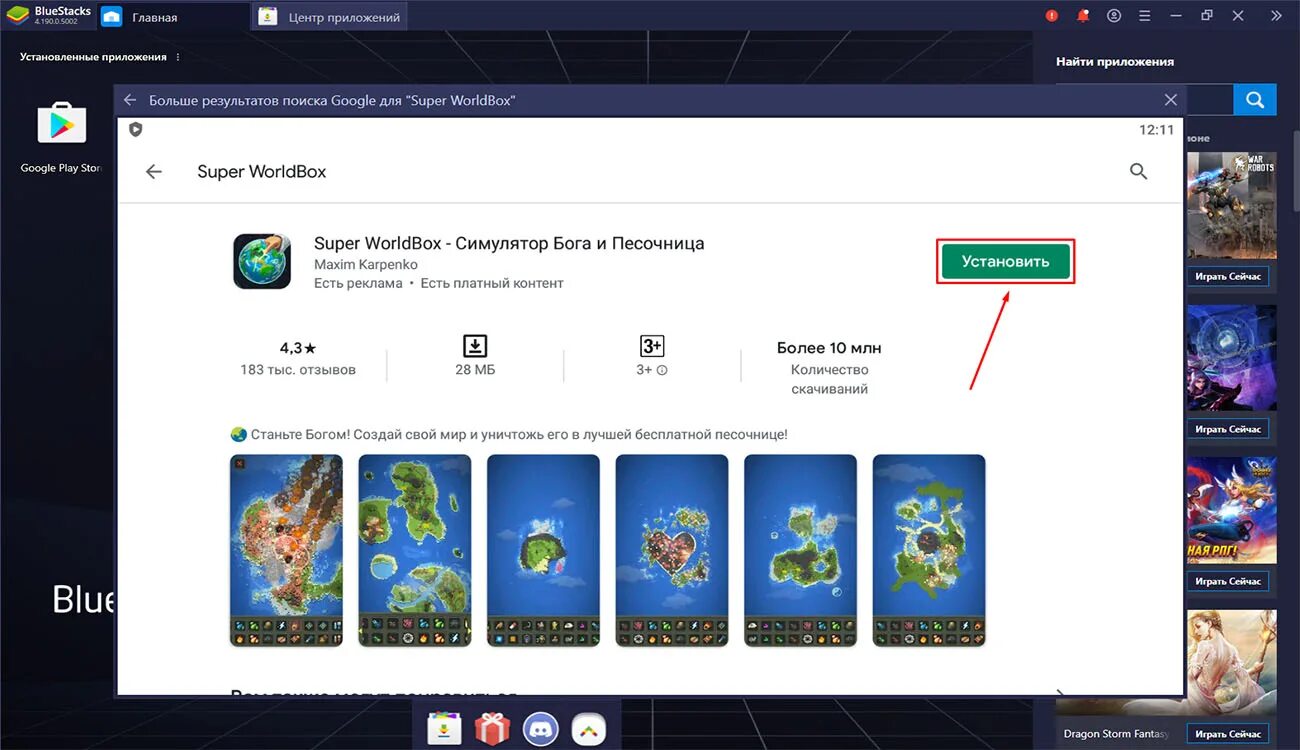Click the shield icon in status bar
The height and width of the screenshot is (750, 1300).
(x=136, y=130)
